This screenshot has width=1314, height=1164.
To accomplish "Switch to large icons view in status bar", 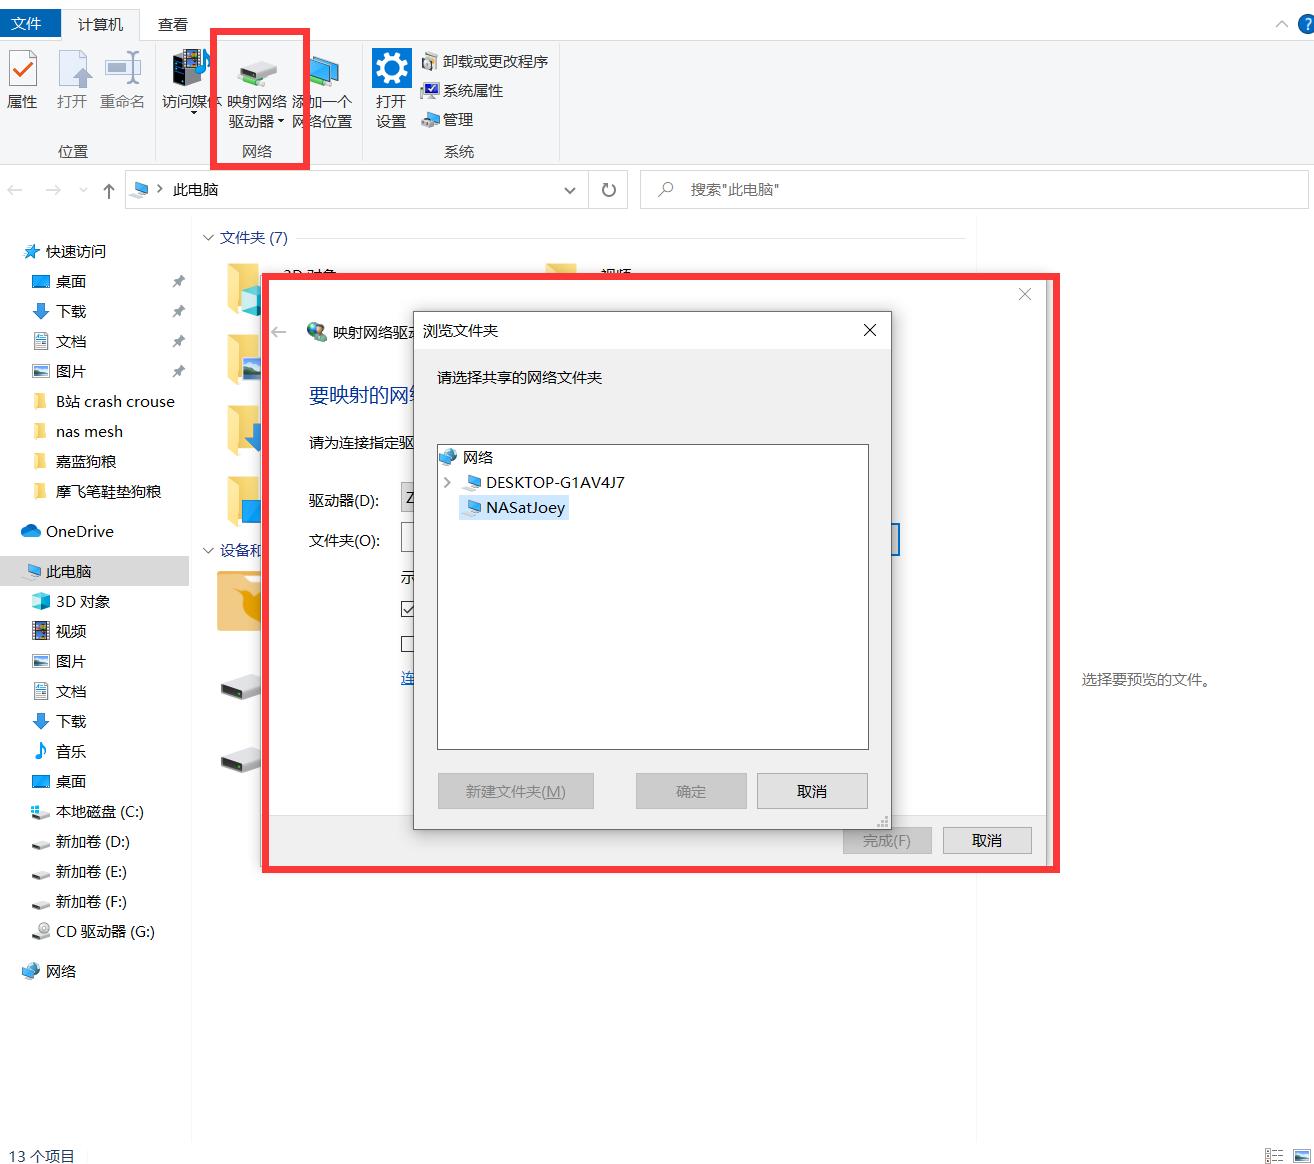I will 1301,1155.
